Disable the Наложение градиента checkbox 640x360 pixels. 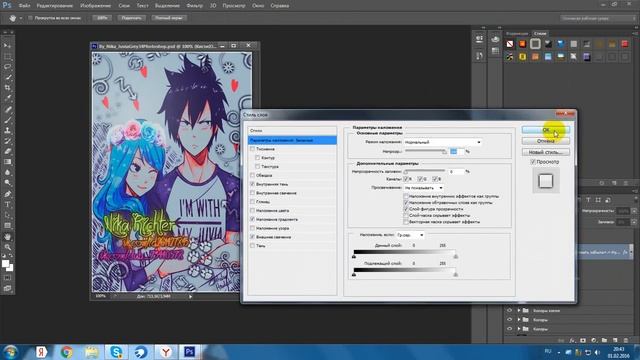[252, 219]
